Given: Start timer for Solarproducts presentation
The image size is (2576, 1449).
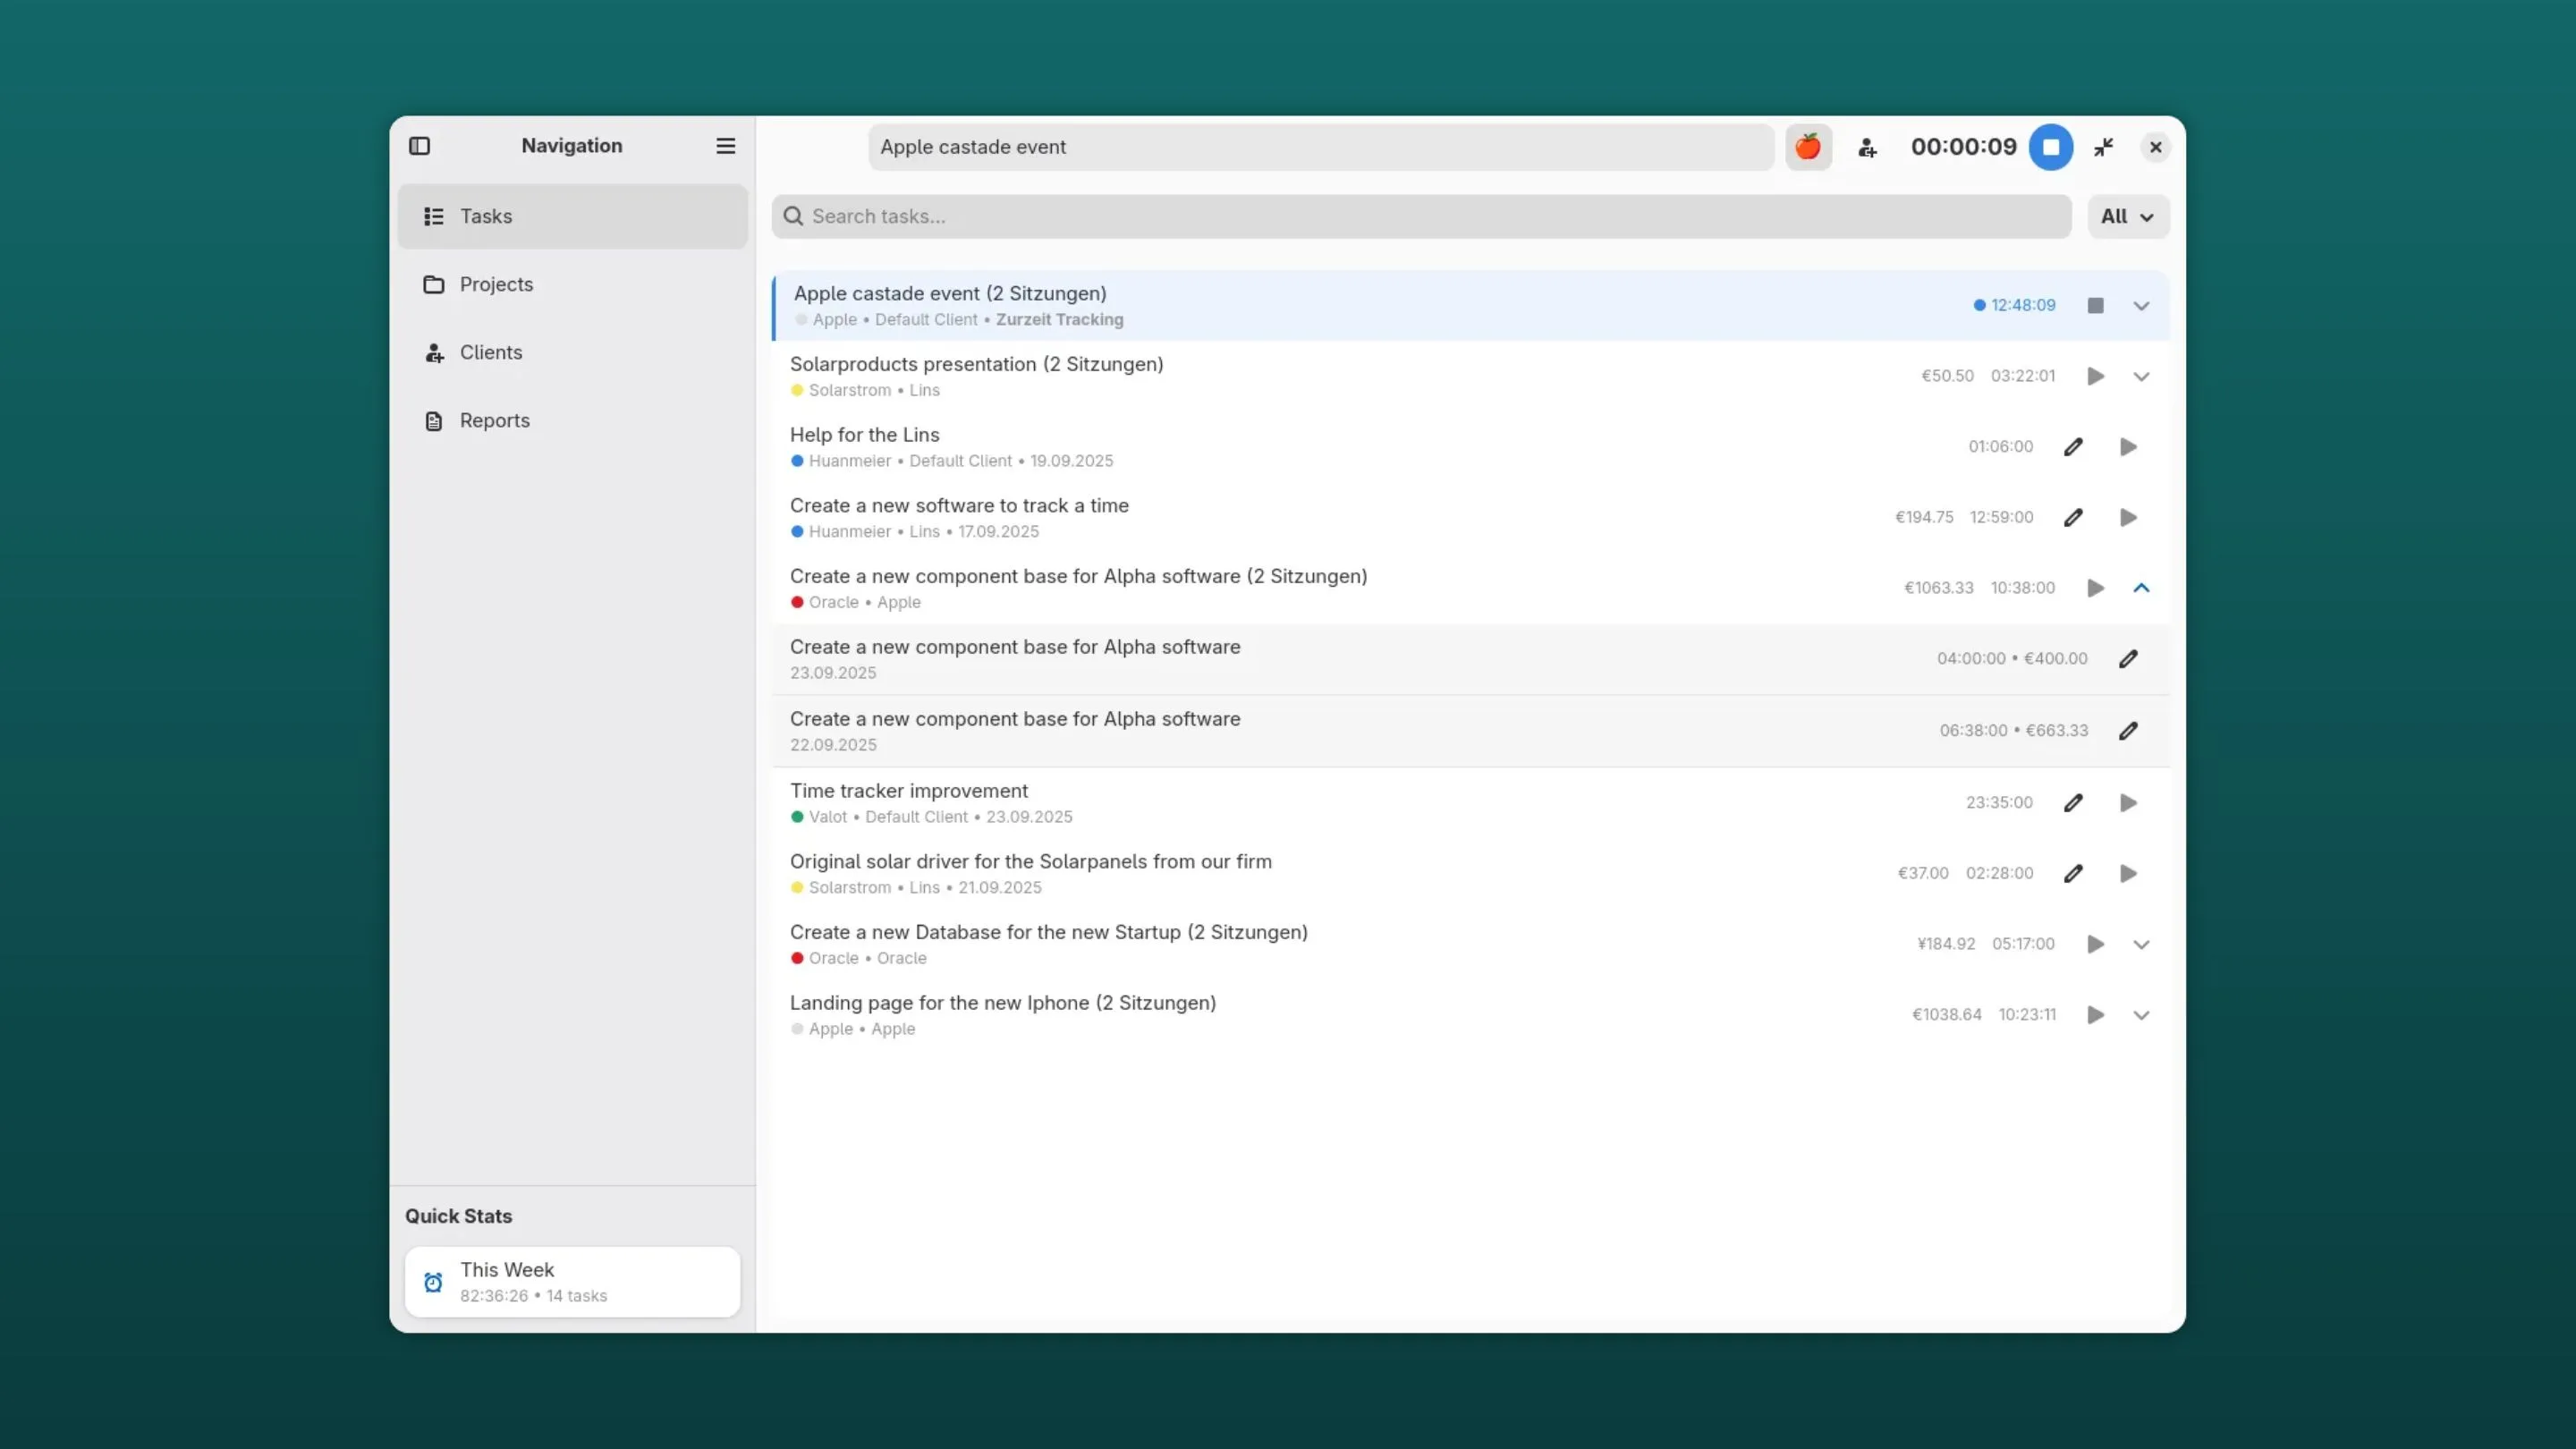Looking at the screenshot, I should pyautogui.click(x=2095, y=376).
